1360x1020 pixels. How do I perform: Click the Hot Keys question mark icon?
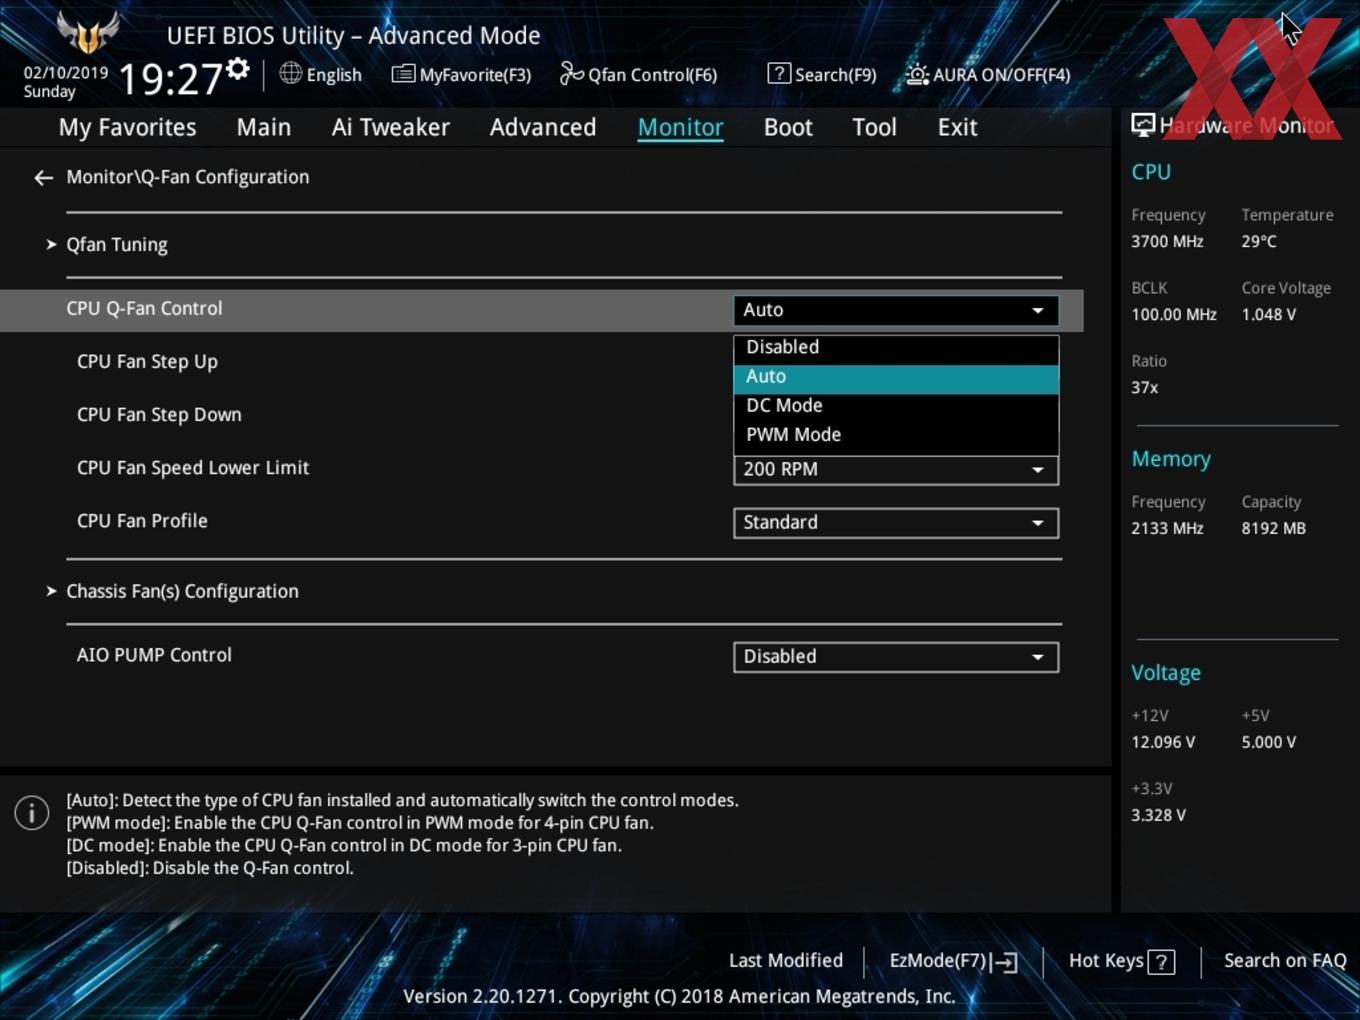click(1161, 962)
